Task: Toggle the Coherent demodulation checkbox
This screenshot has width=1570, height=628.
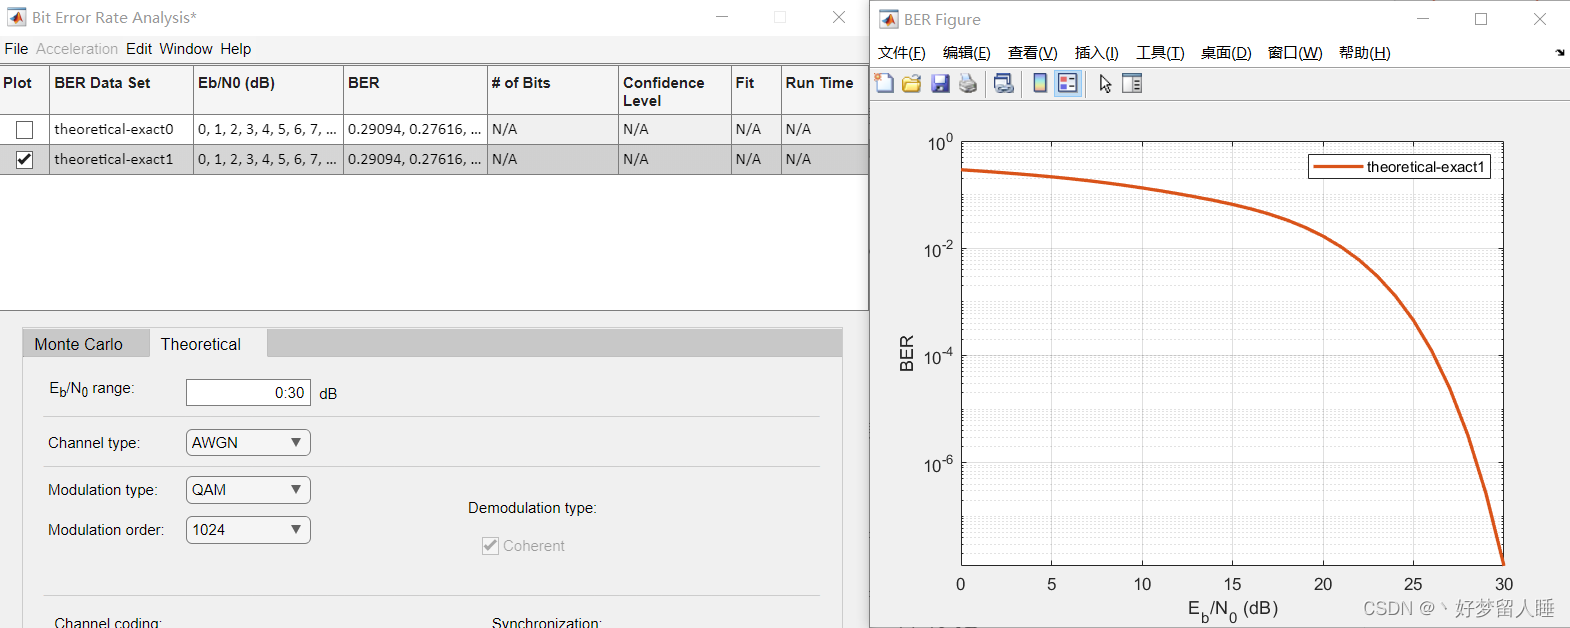Action: tap(490, 545)
